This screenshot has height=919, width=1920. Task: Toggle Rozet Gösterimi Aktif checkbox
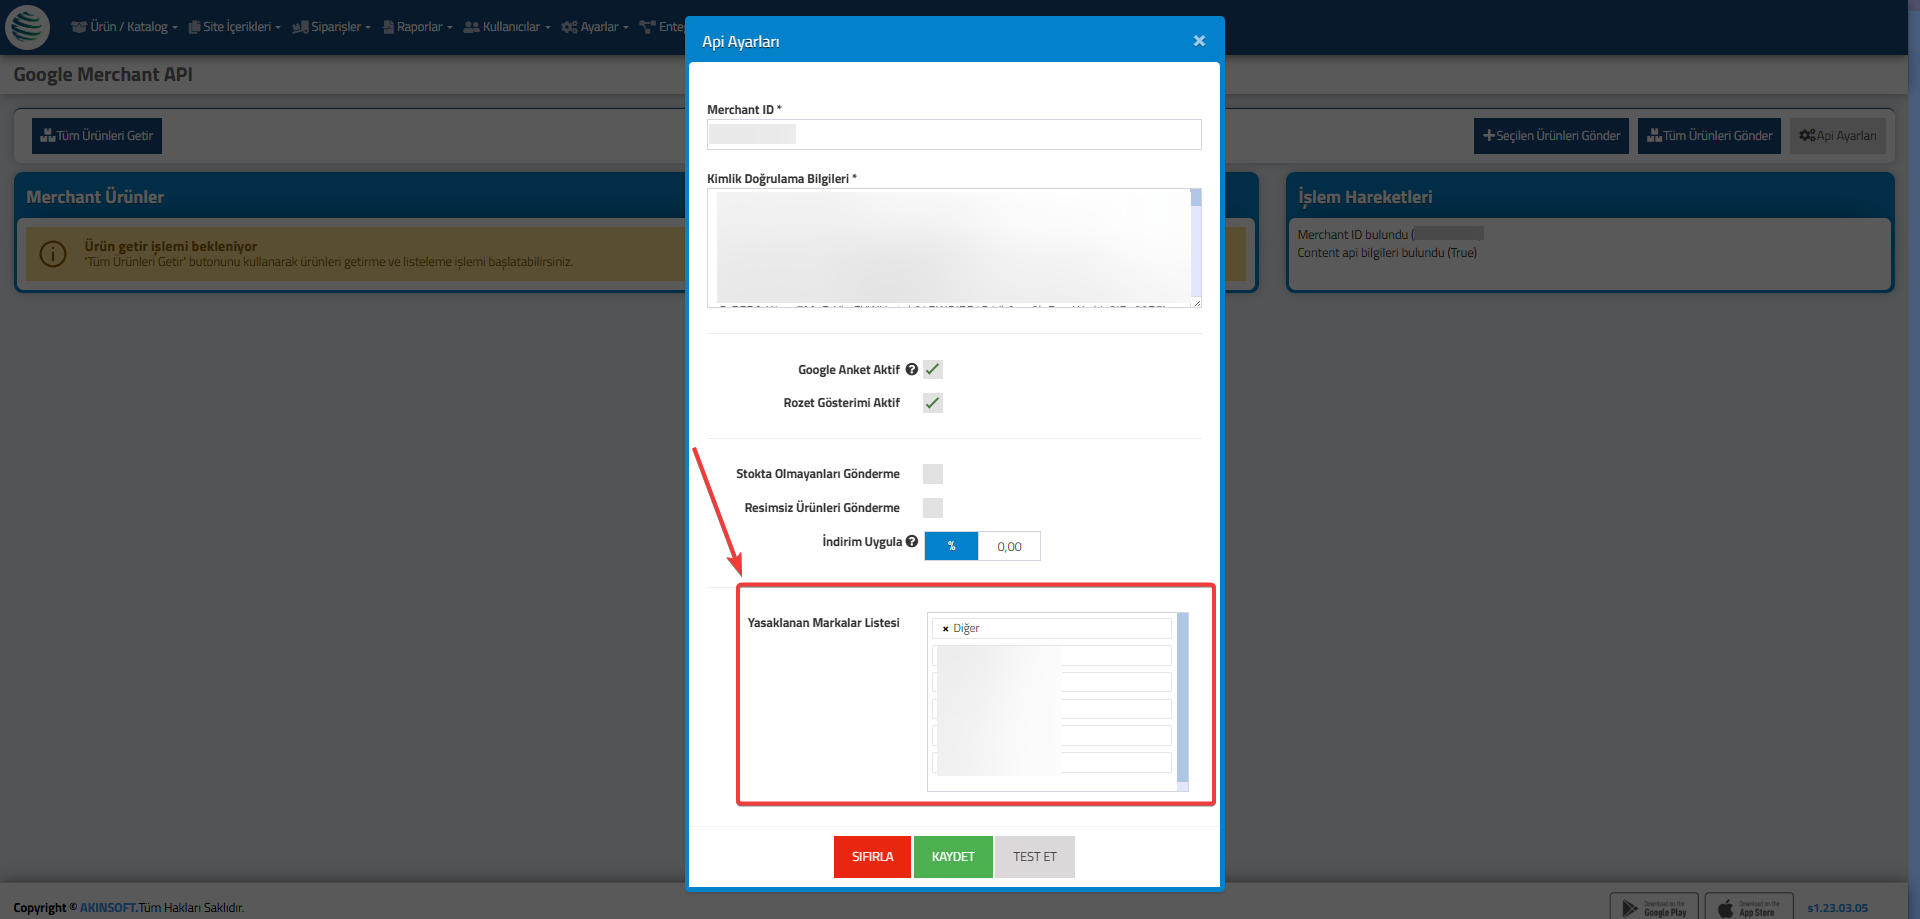coord(933,403)
